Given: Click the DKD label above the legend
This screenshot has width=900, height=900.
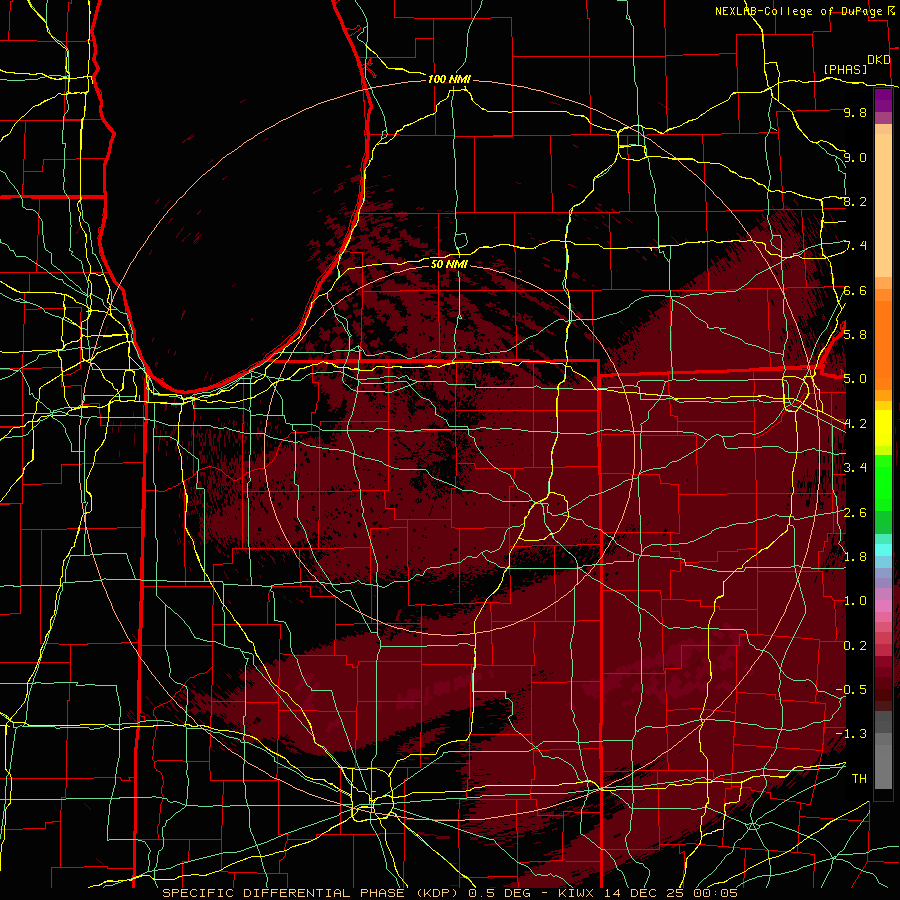Looking at the screenshot, I should (x=879, y=59).
